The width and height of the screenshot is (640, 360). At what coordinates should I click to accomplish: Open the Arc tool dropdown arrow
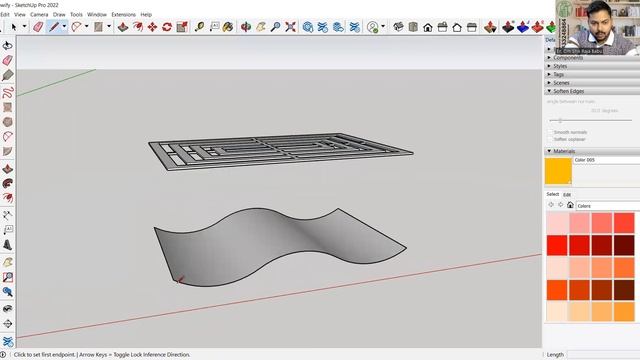point(87,27)
